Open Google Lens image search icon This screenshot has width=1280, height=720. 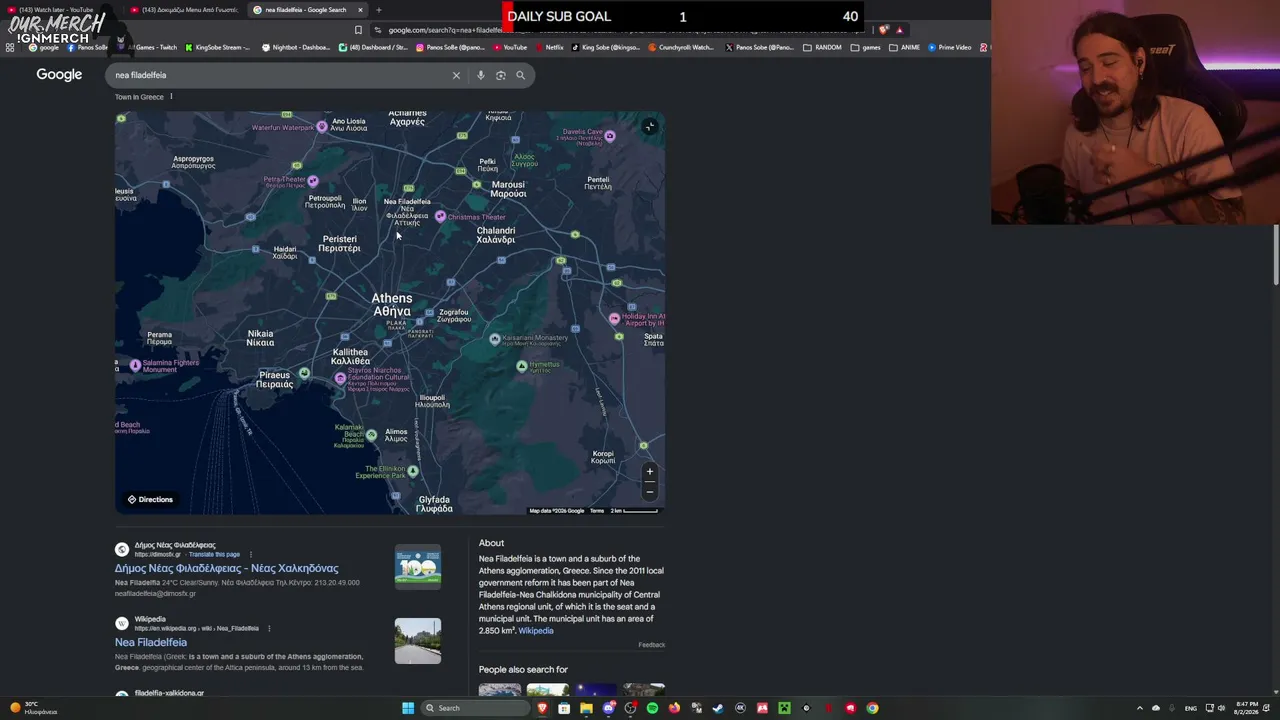click(501, 75)
